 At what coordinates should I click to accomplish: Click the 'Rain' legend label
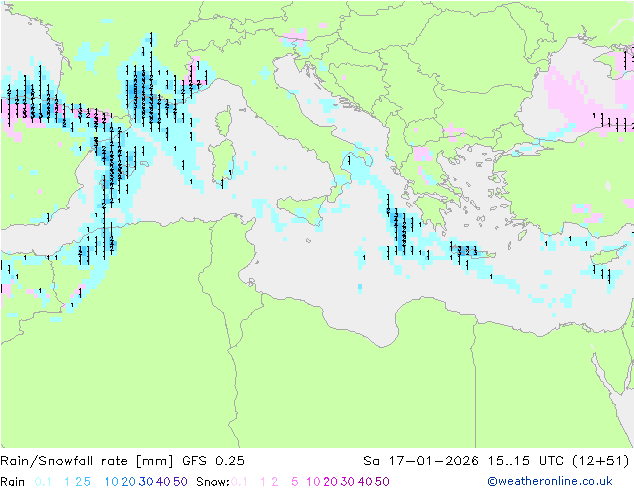pyautogui.click(x=13, y=482)
